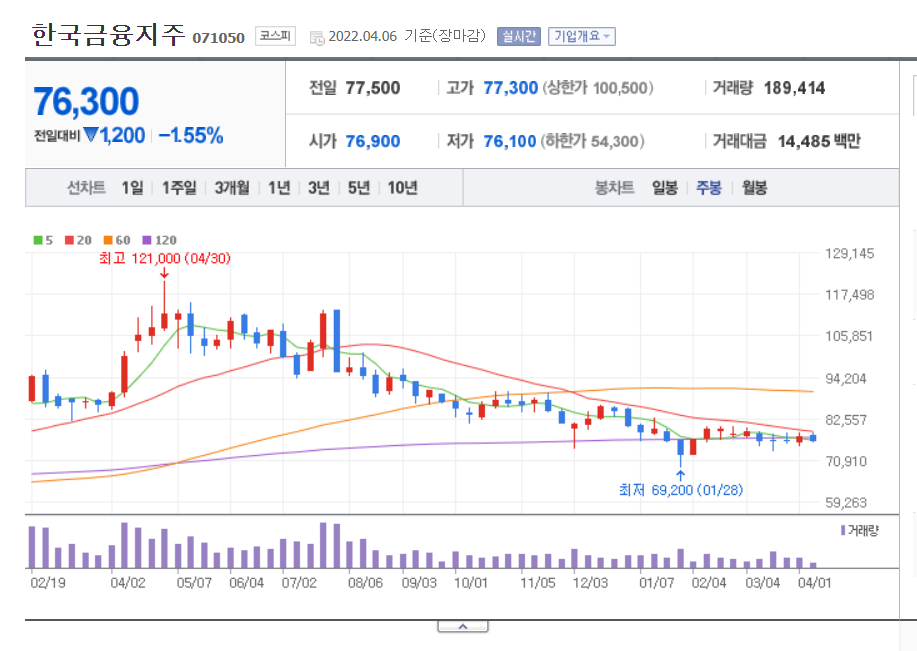Click the stock code 071050
The height and width of the screenshot is (651, 917).
[x=218, y=38]
